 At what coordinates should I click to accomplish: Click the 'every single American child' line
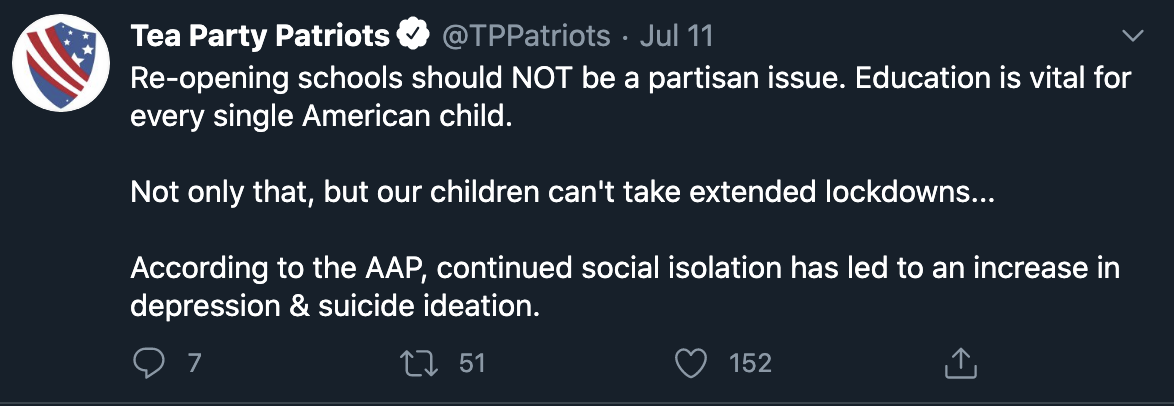[321, 118]
